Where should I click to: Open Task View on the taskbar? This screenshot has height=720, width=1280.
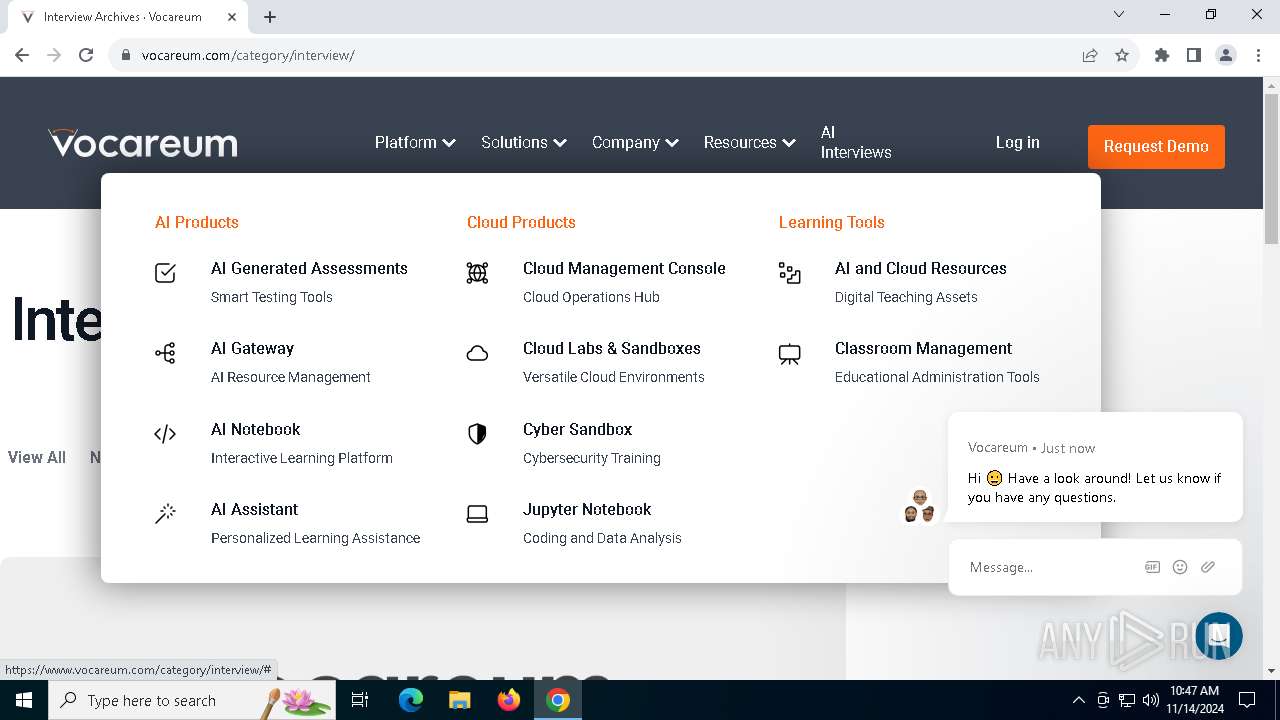(360, 700)
